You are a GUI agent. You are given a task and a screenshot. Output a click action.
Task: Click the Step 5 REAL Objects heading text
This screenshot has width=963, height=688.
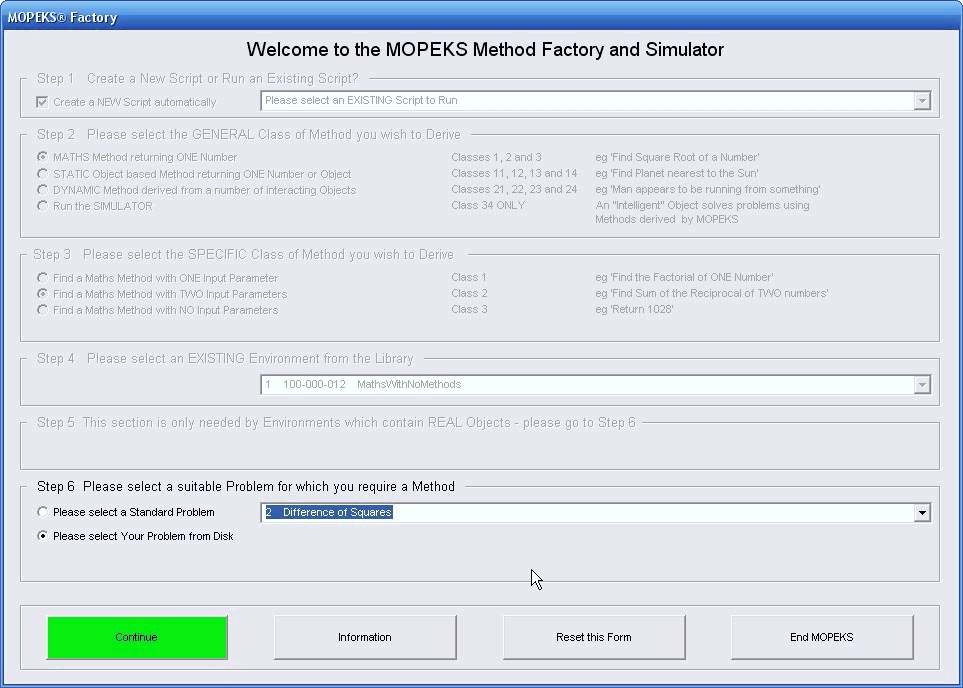(x=336, y=423)
